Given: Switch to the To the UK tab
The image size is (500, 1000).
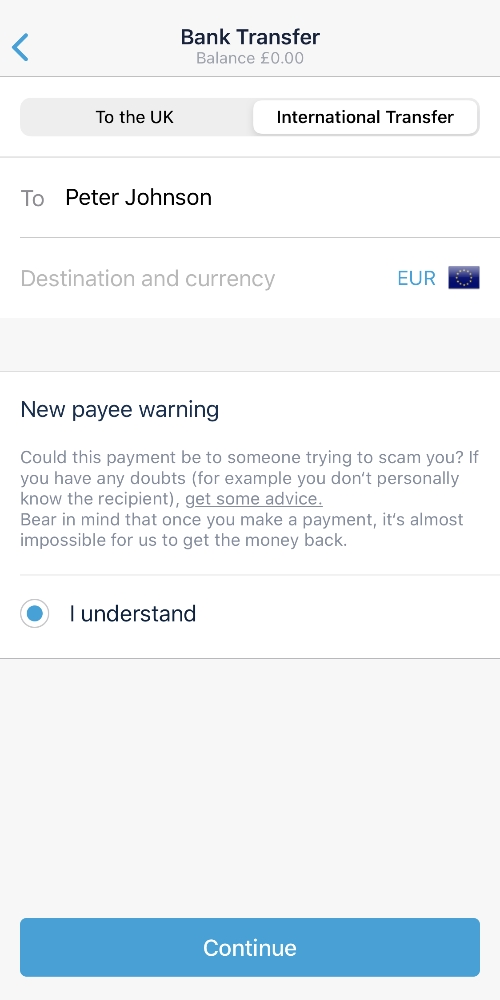Looking at the screenshot, I should (x=135, y=117).
